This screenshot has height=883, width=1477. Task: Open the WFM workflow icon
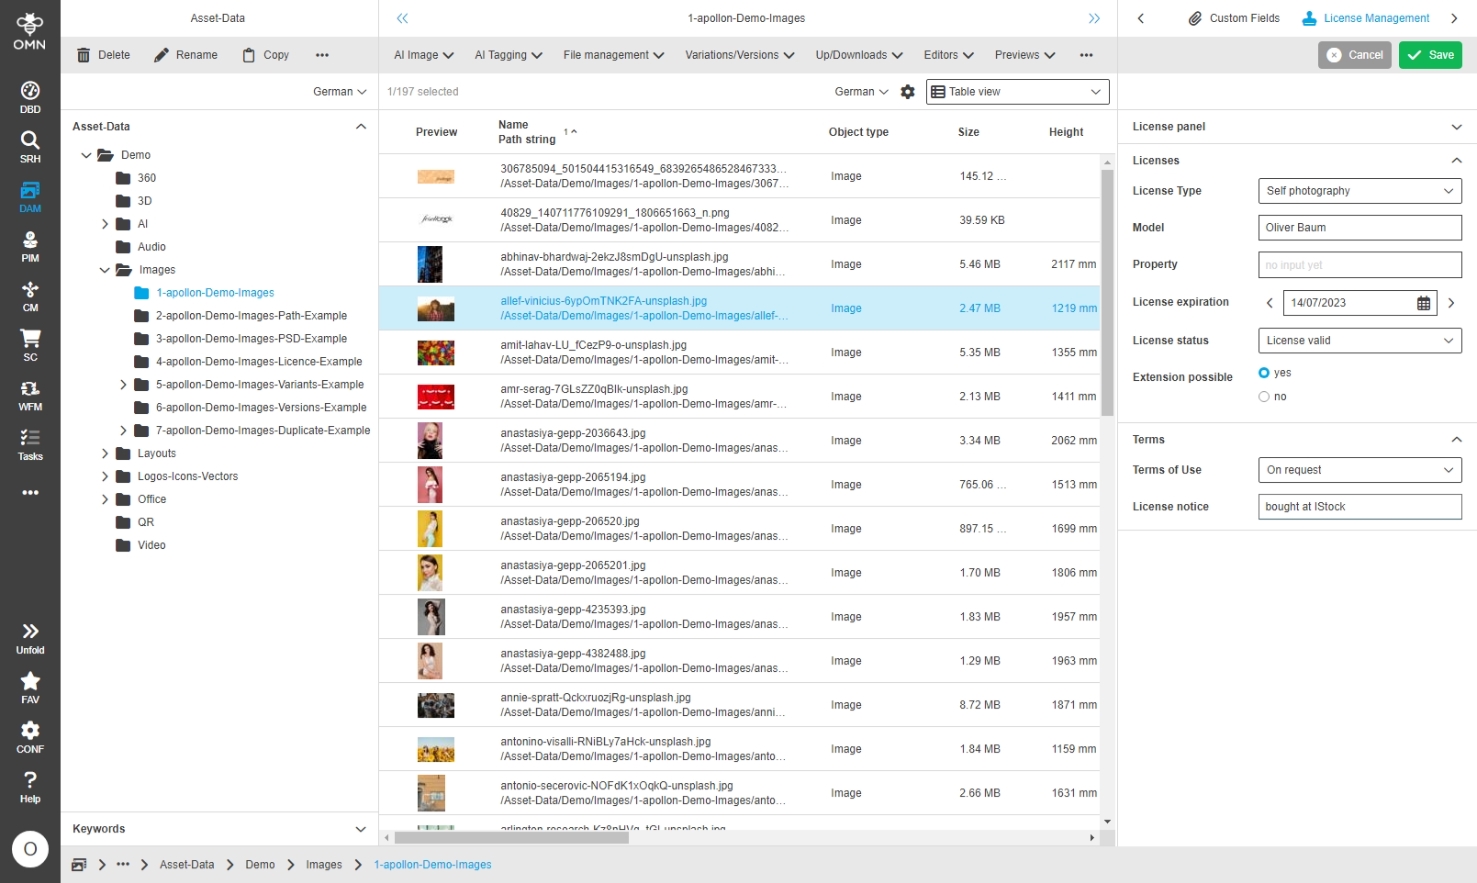(30, 394)
